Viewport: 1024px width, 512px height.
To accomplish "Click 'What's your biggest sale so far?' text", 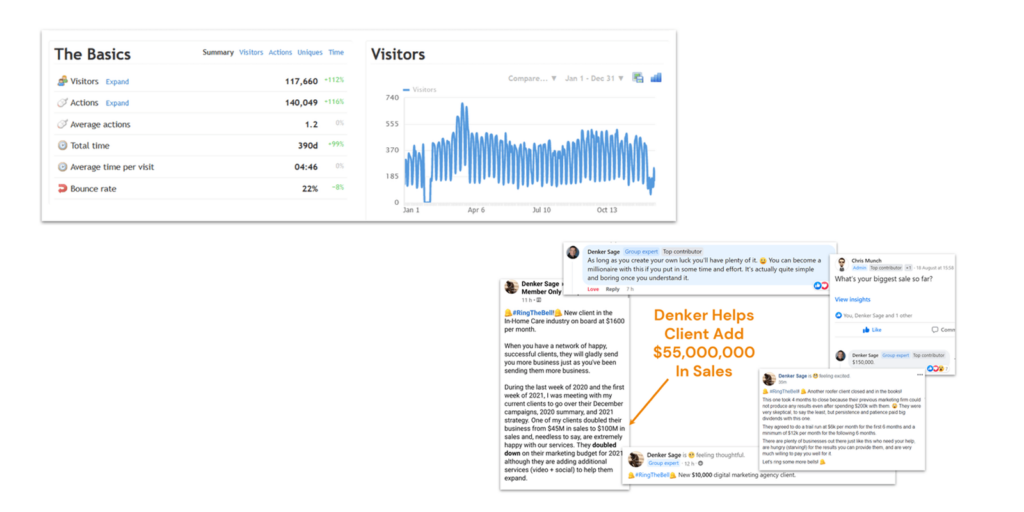I will click(883, 280).
